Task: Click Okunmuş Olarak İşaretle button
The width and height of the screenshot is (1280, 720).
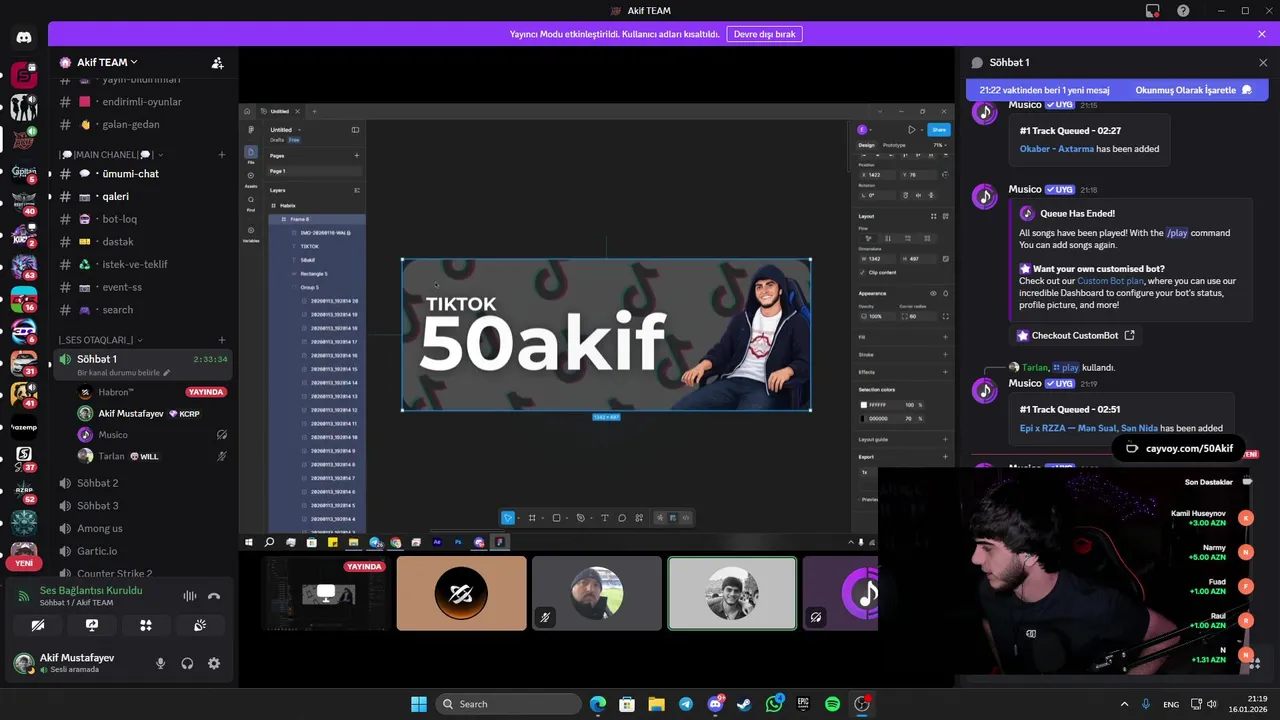Action: pyautogui.click(x=1193, y=90)
